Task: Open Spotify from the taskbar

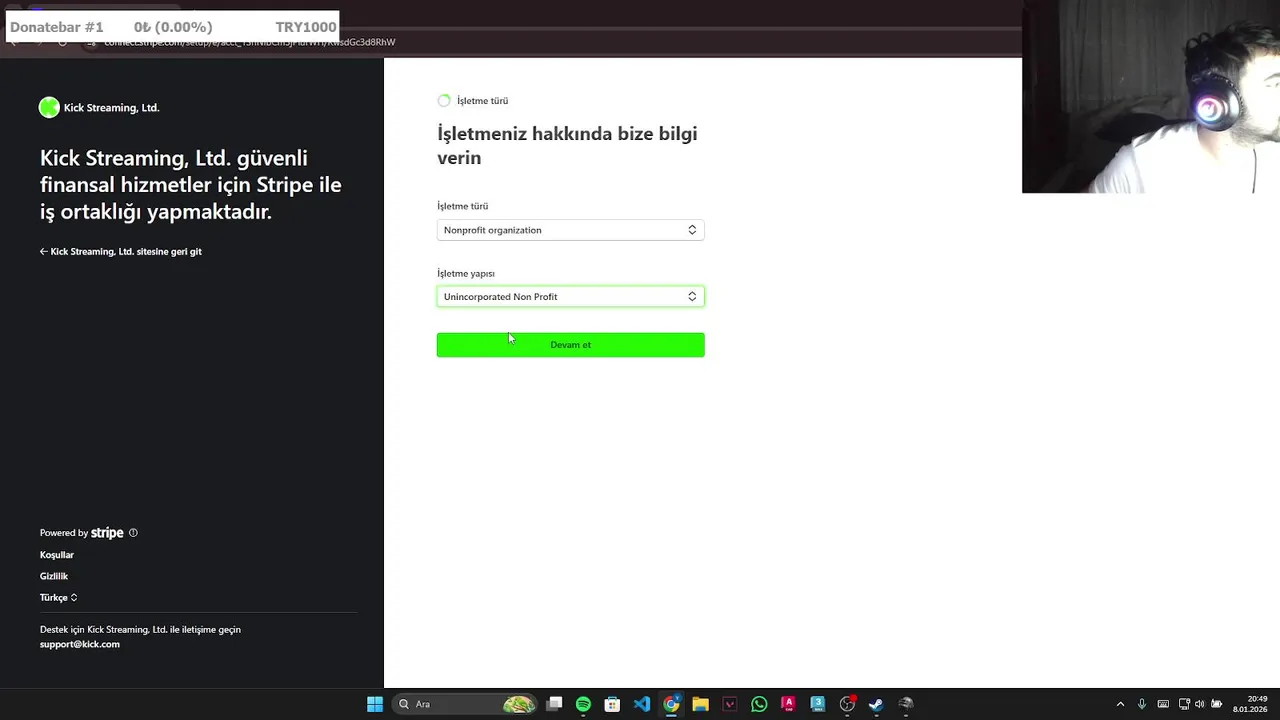Action: click(583, 704)
